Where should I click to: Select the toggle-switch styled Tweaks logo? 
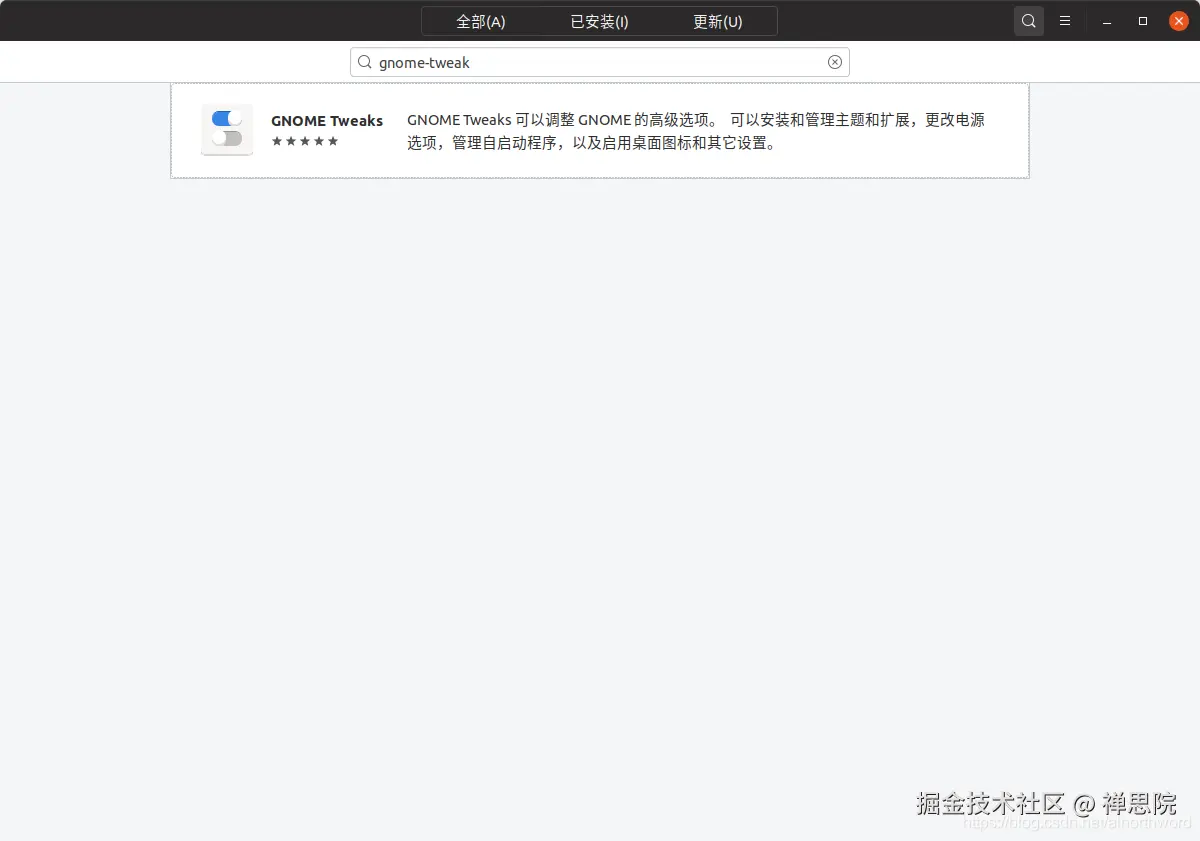(x=227, y=130)
